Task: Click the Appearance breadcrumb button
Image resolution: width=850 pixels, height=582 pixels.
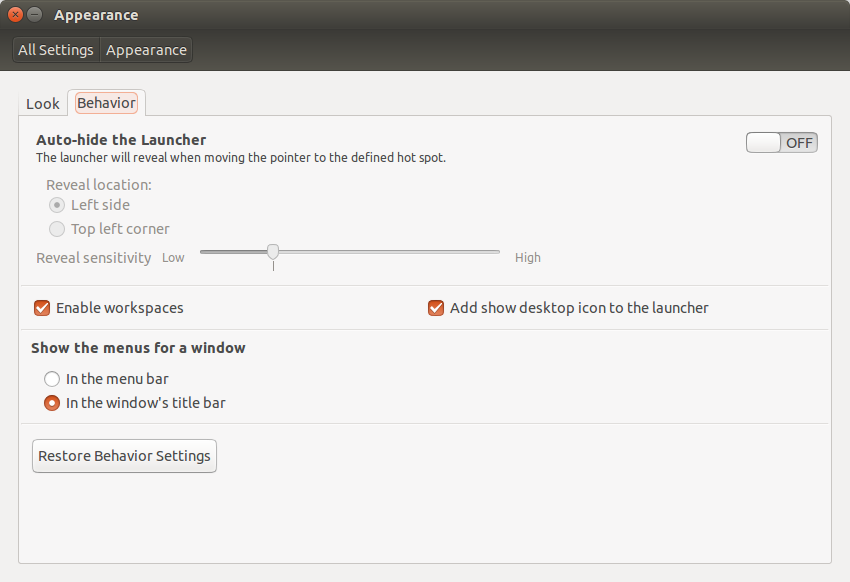Action: (146, 50)
